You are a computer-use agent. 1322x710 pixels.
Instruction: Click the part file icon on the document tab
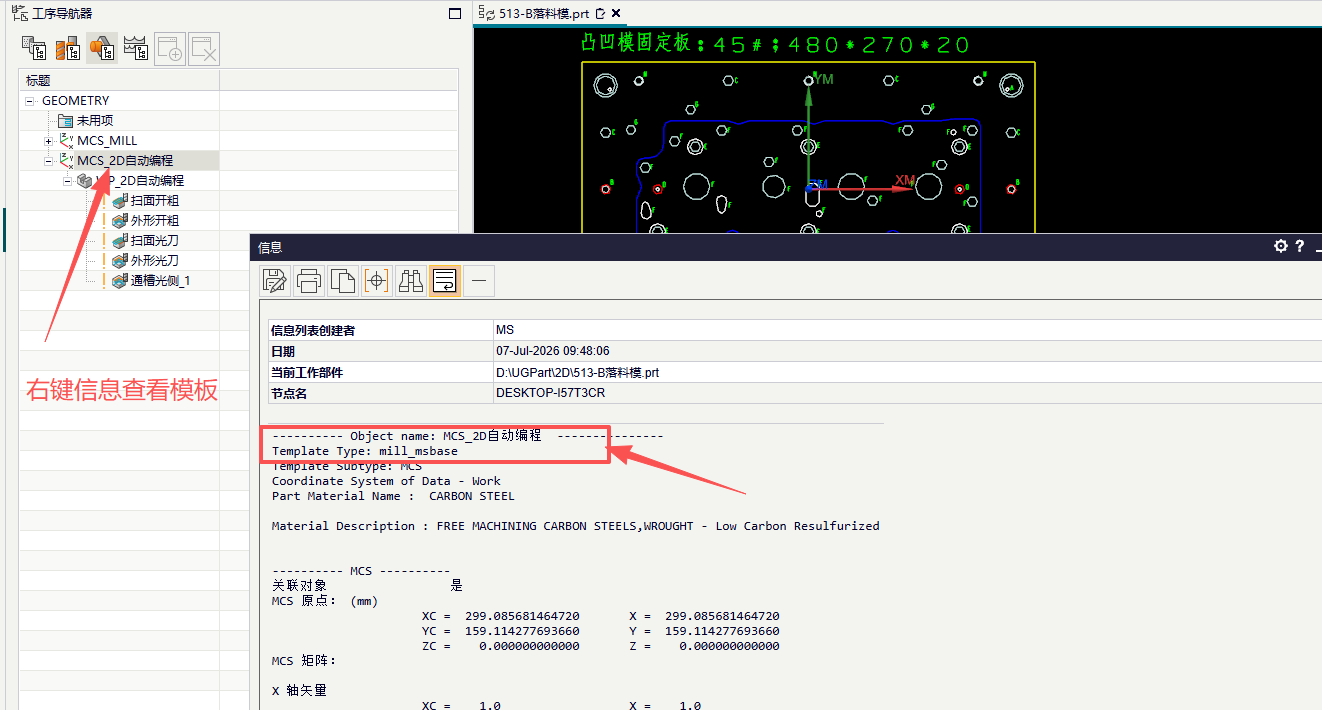pos(487,13)
